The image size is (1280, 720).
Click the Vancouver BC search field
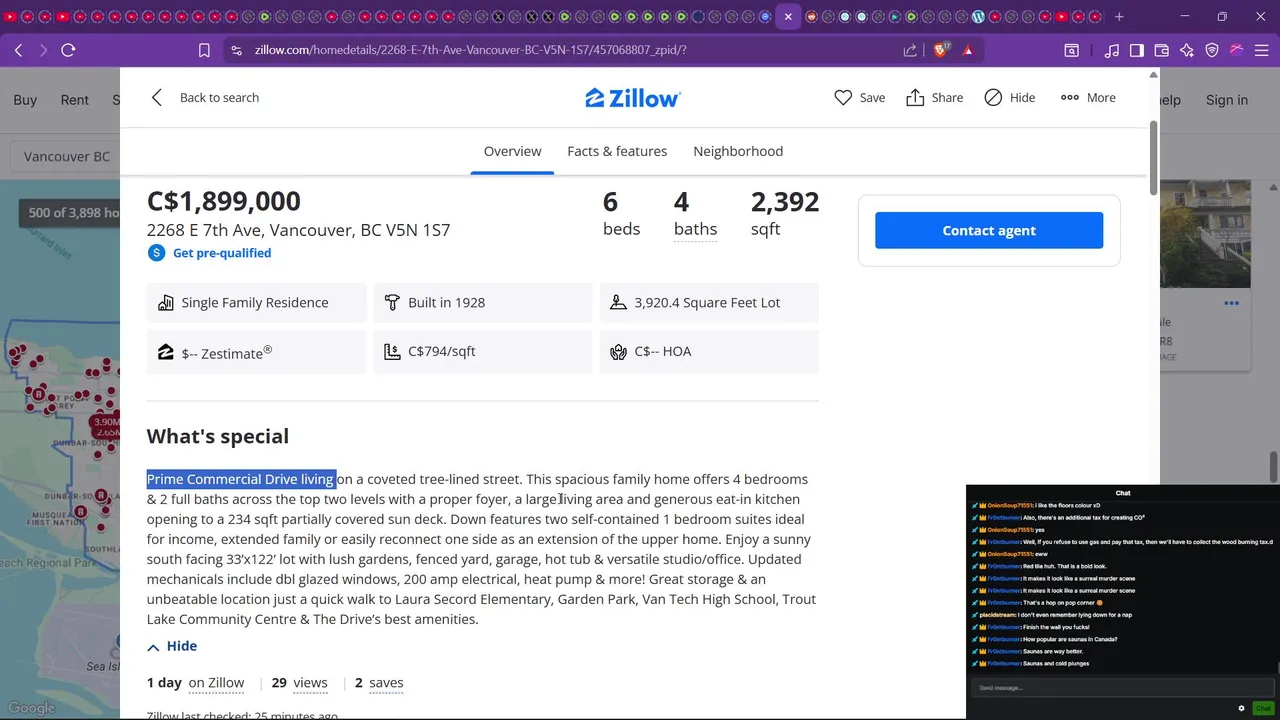coord(66,157)
